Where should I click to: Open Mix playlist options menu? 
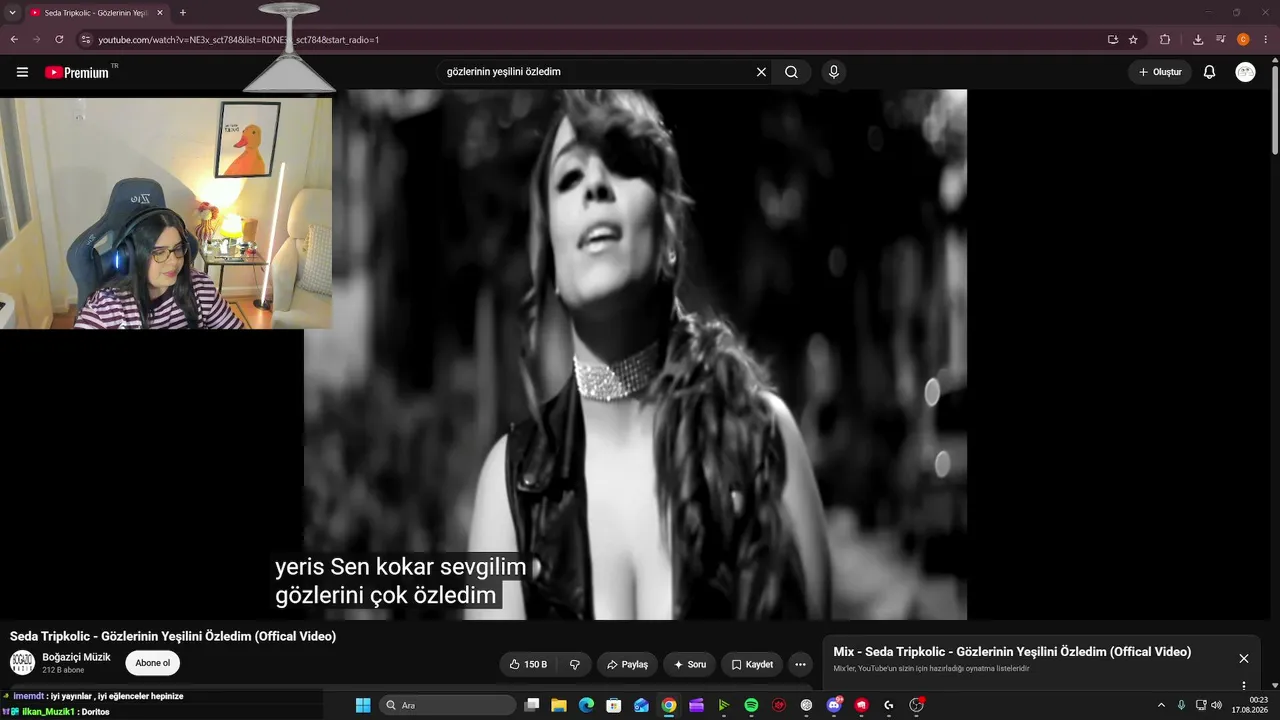[1244, 686]
